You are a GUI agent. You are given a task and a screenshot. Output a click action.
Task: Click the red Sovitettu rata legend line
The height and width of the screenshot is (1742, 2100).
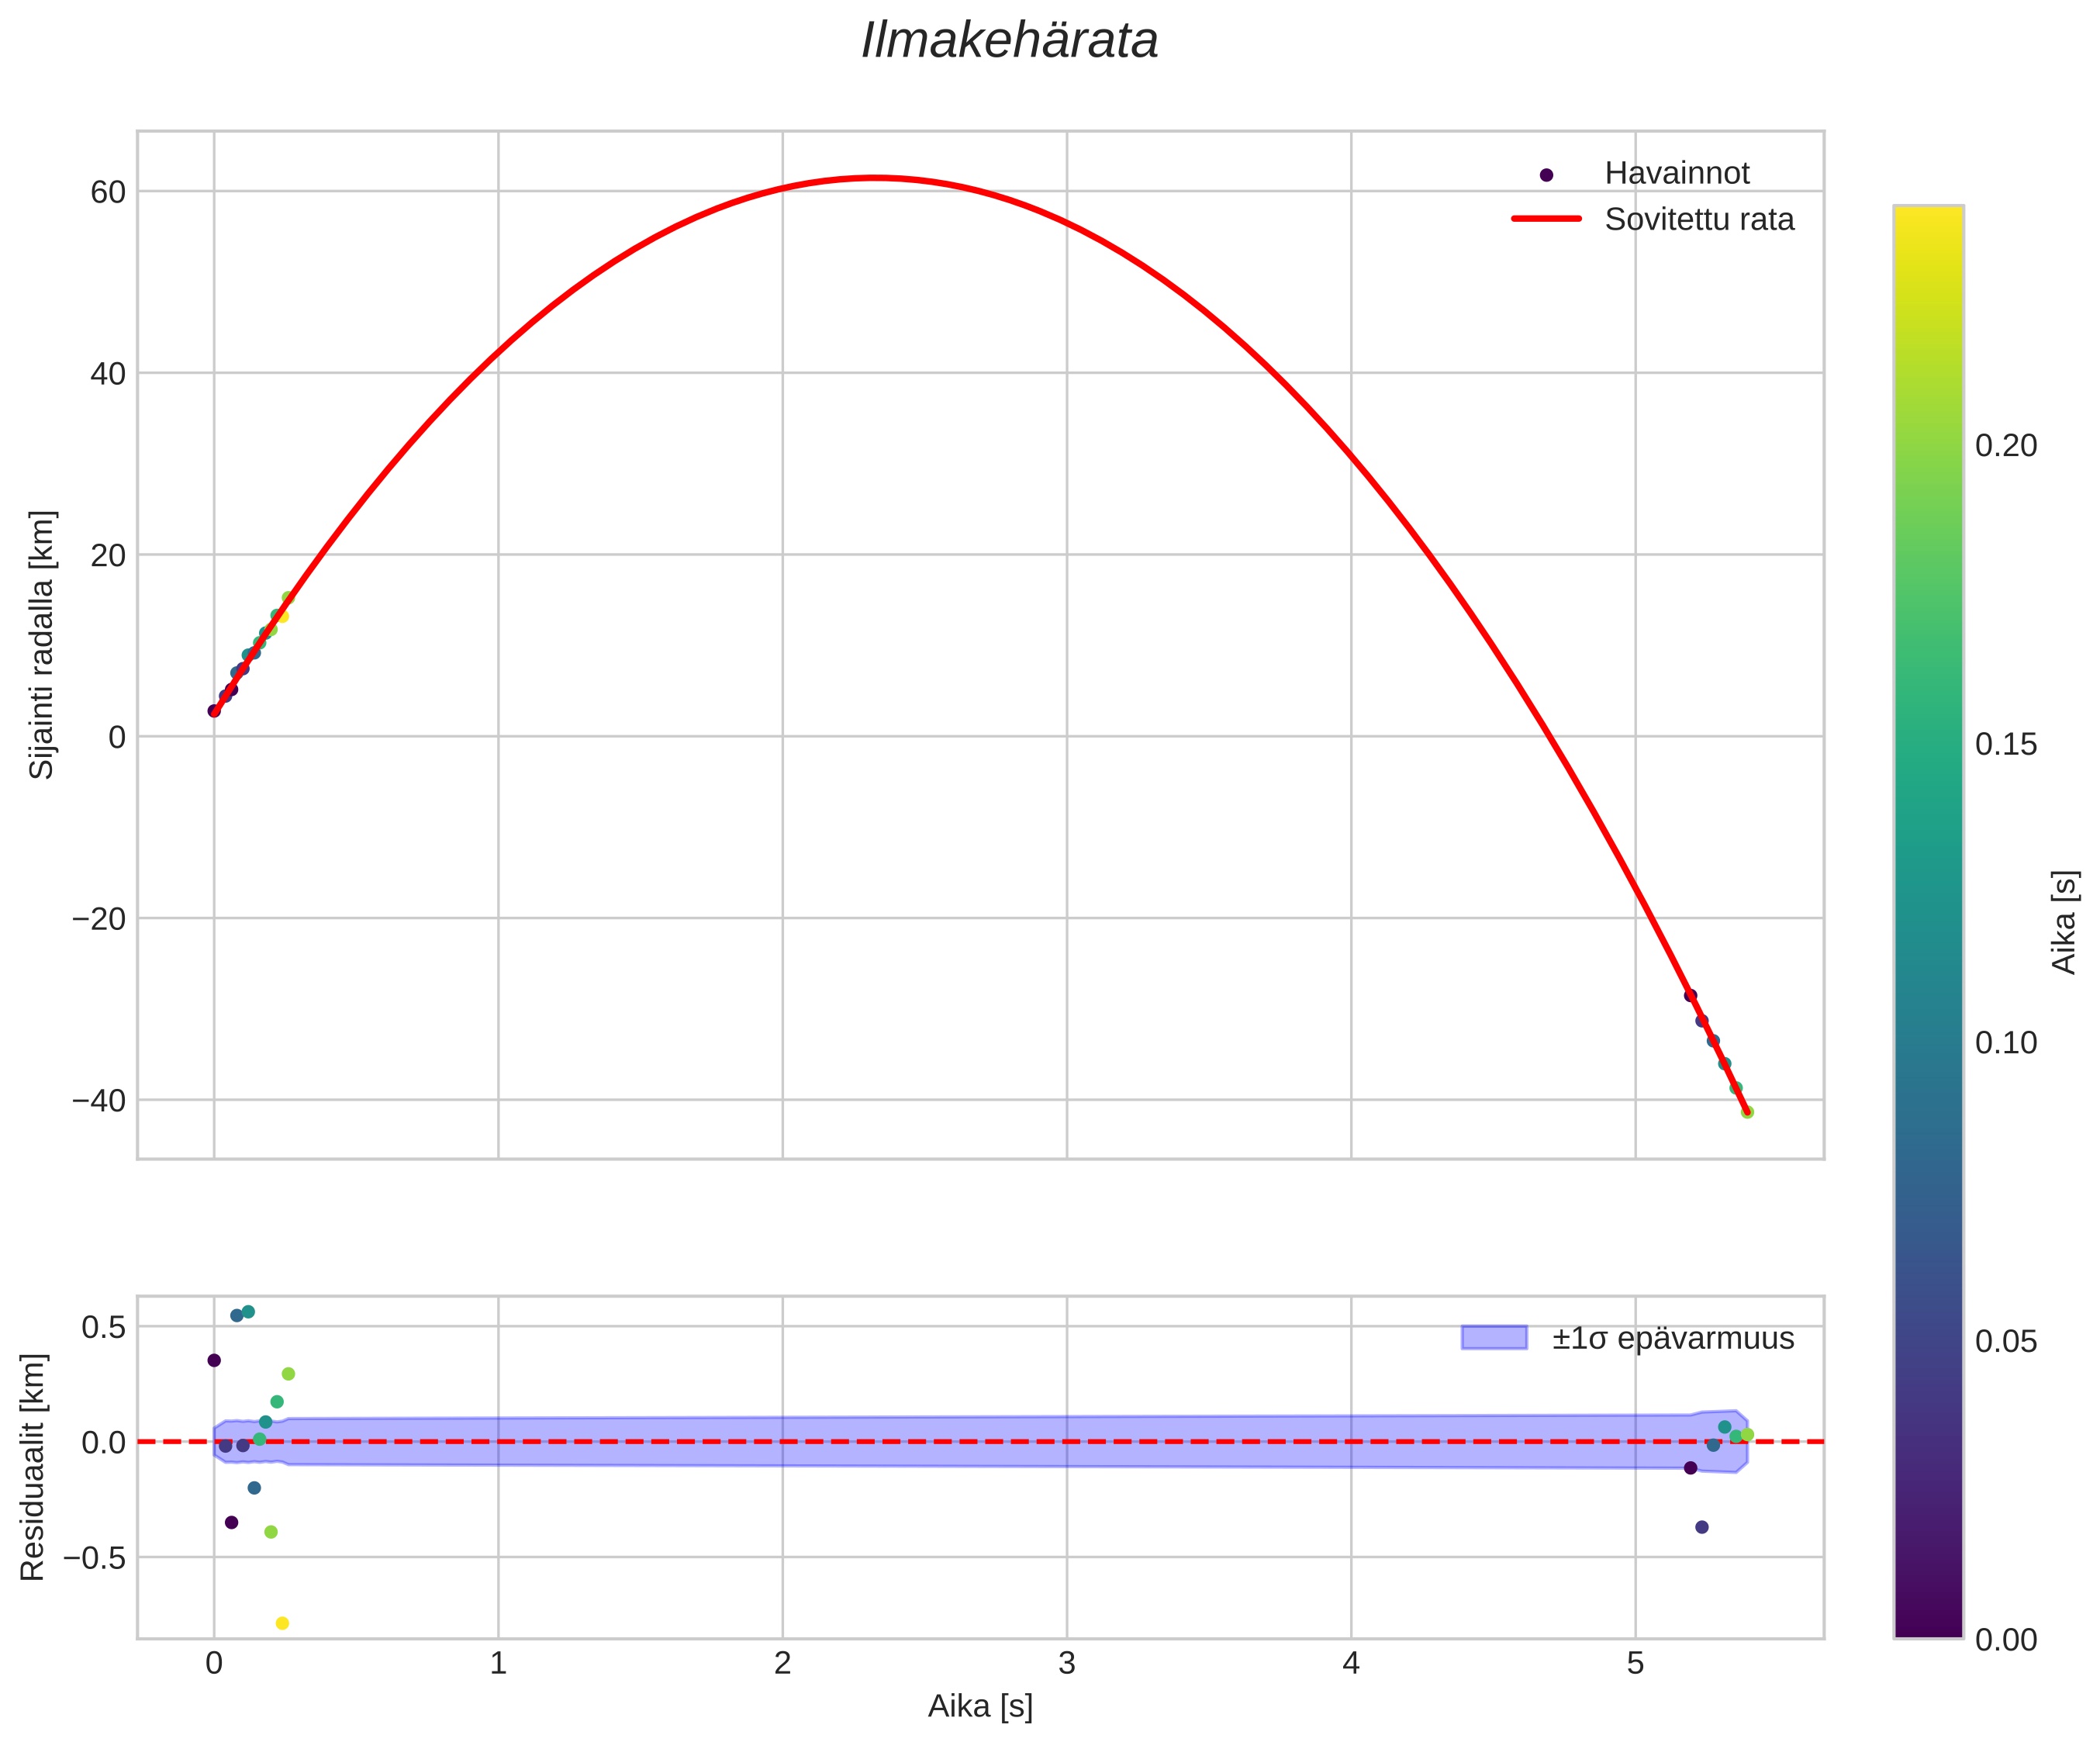(1546, 219)
